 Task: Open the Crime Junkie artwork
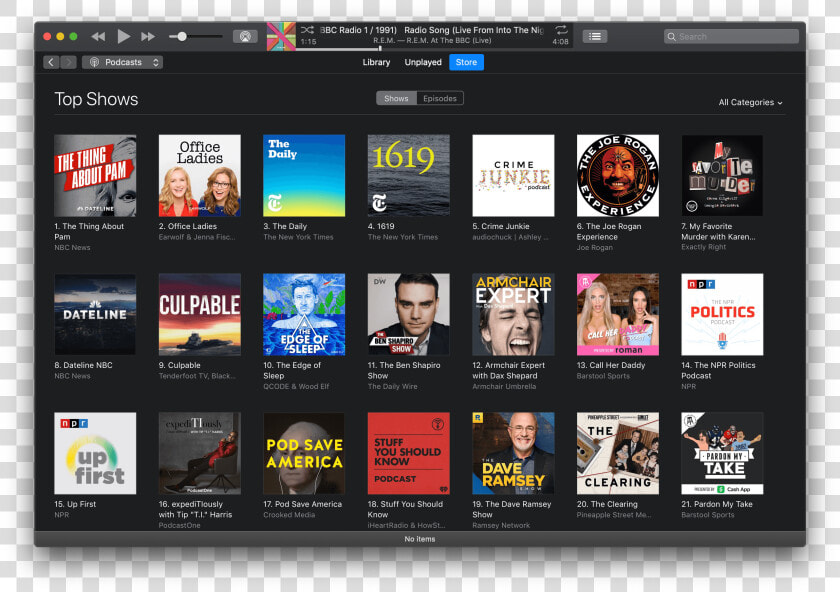(513, 175)
